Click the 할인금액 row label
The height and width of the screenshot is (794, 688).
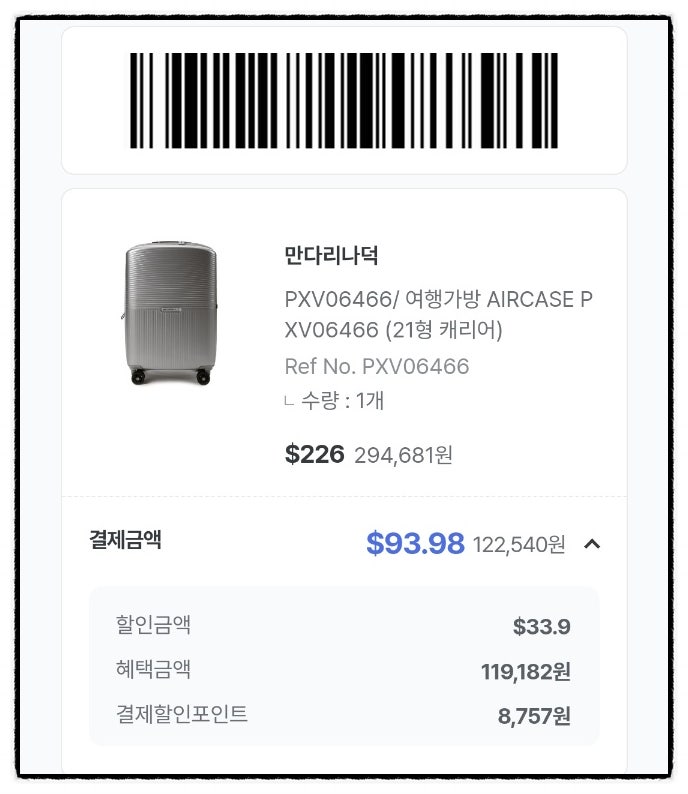point(153,626)
